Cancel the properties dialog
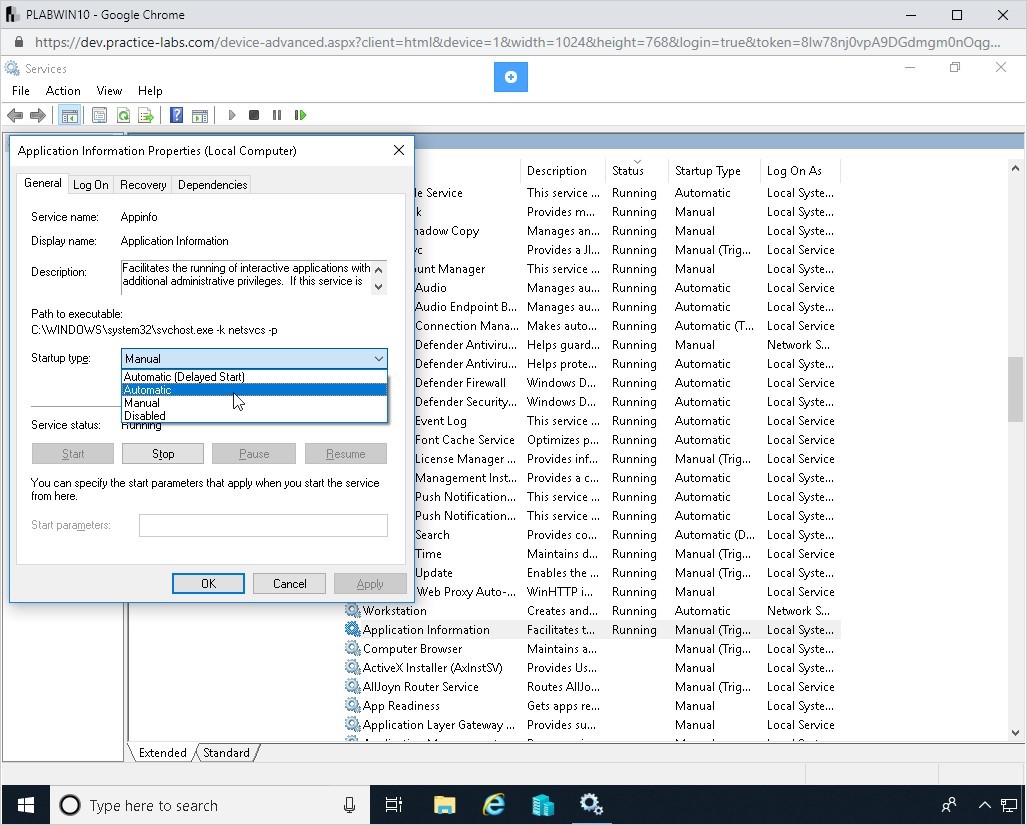The height and width of the screenshot is (825, 1027). 289,583
